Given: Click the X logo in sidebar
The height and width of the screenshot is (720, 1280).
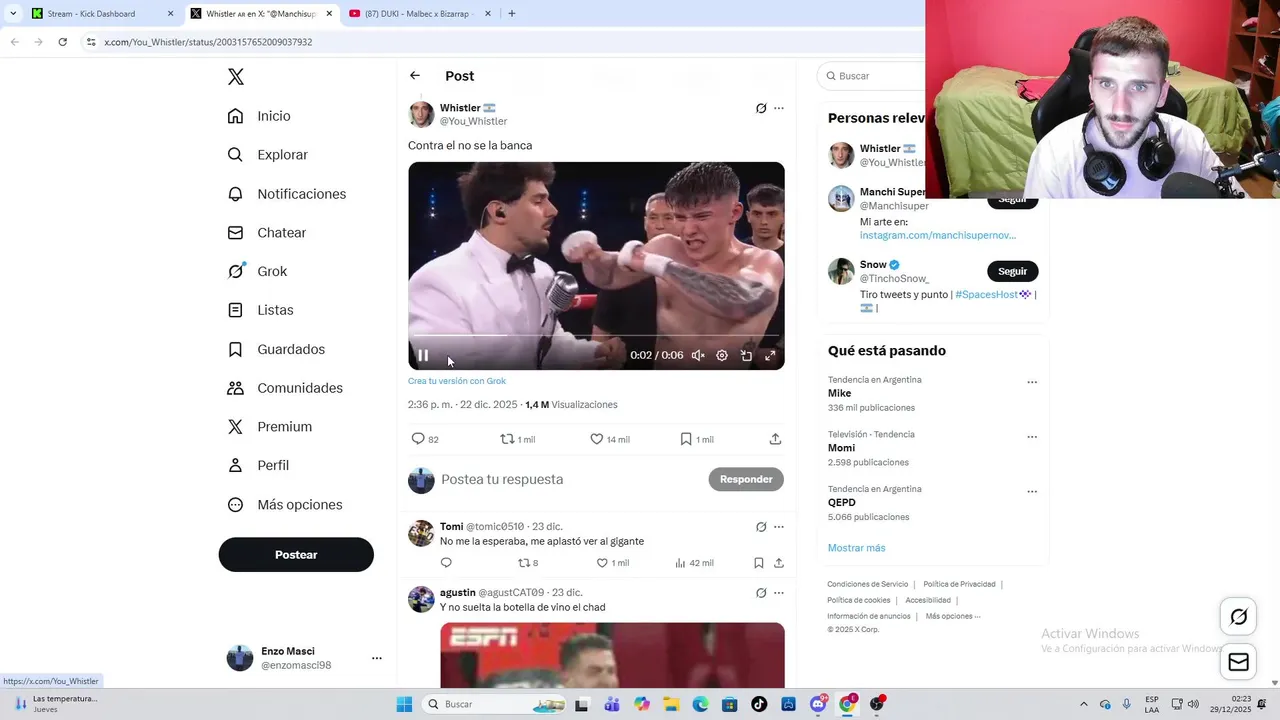Looking at the screenshot, I should click(236, 77).
